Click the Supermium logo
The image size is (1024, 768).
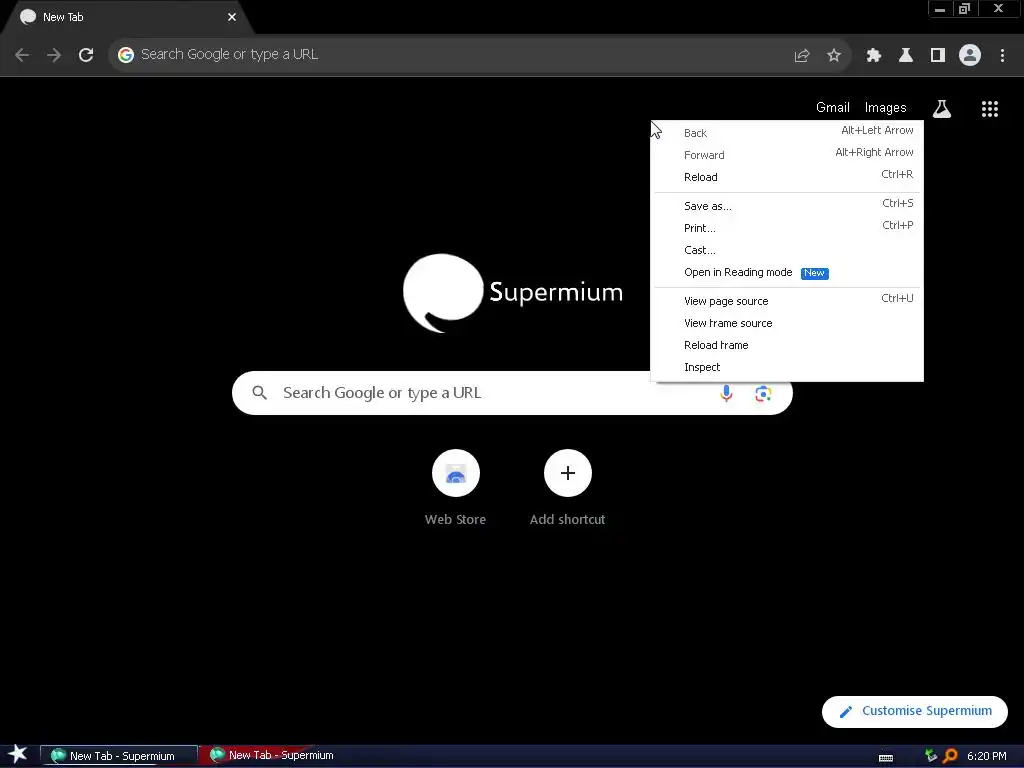(513, 293)
